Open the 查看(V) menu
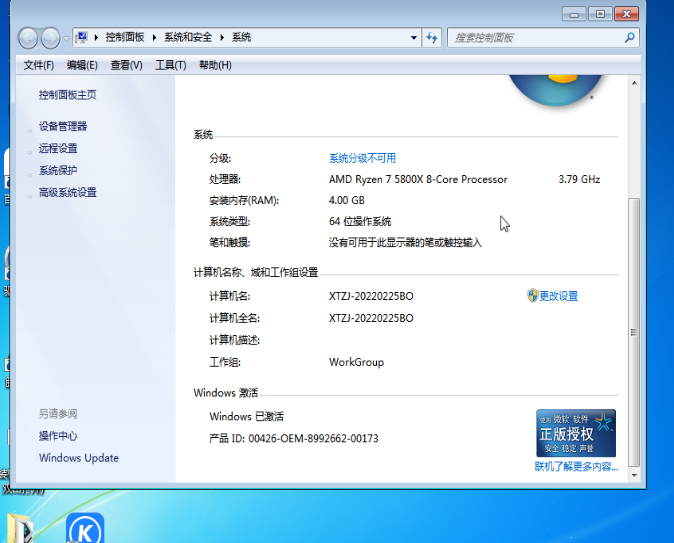The width and height of the screenshot is (674, 543). pos(126,65)
